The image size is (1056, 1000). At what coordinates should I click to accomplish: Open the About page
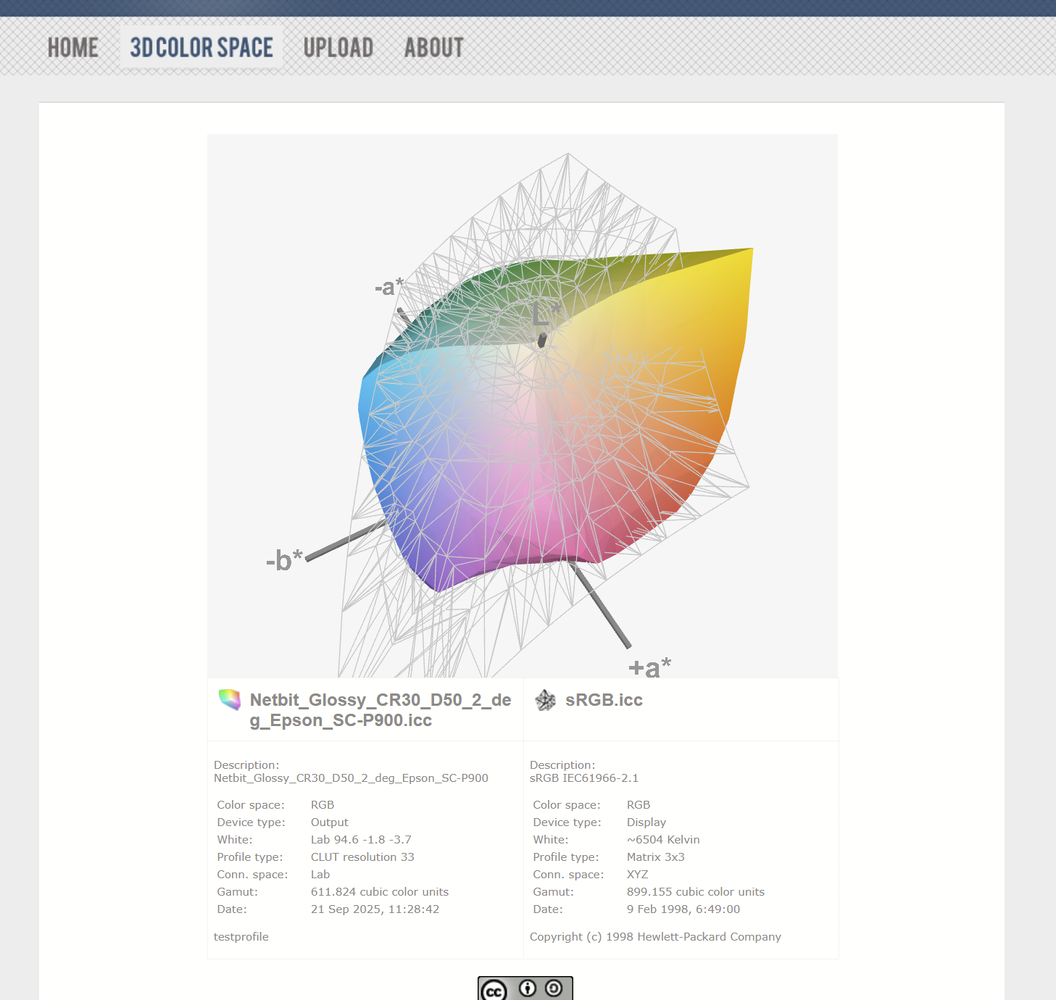coord(433,47)
